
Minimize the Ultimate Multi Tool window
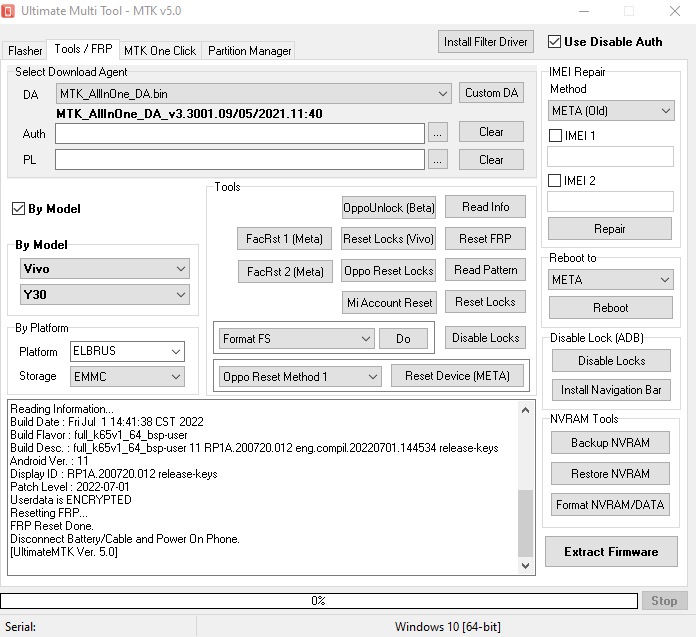coord(584,11)
